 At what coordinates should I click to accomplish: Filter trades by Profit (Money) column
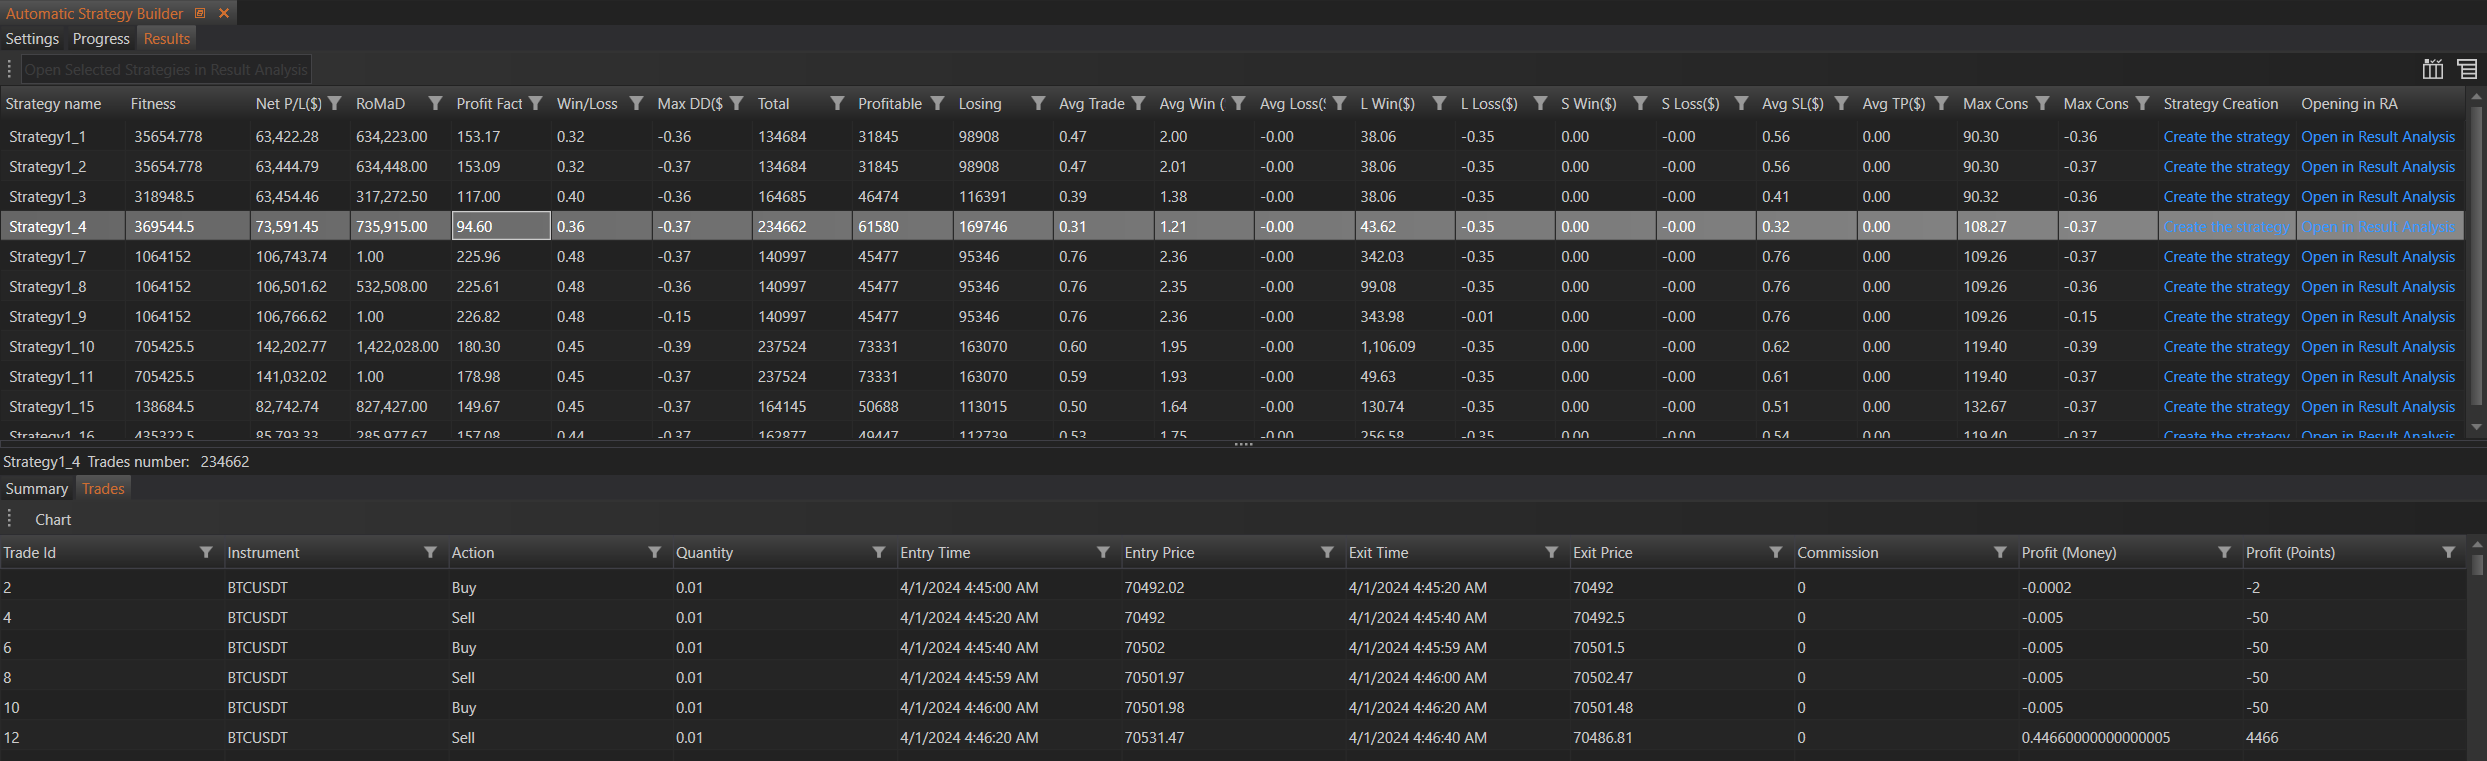(x=2224, y=553)
